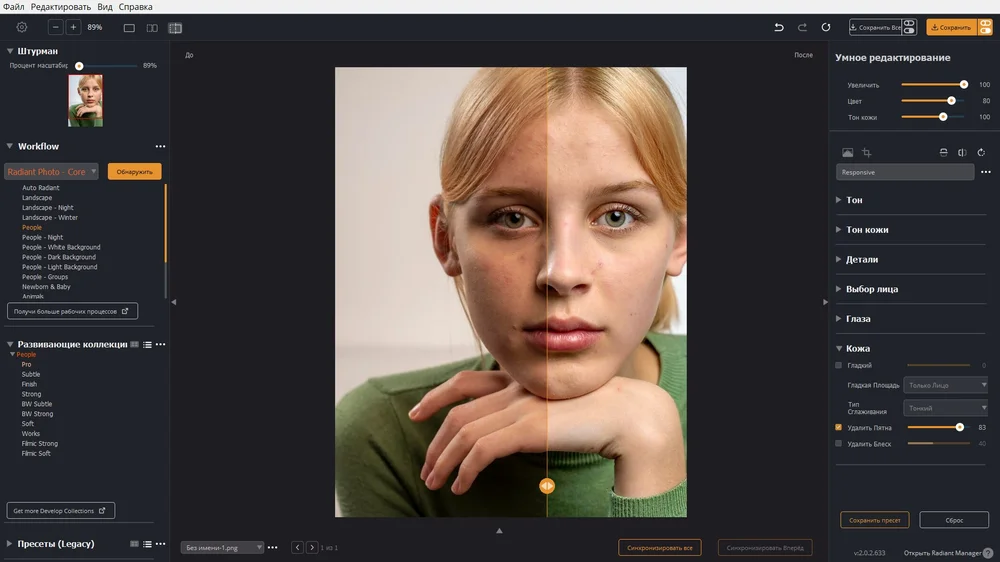Expand the bottom filmstrip with the arrow
Viewport: 1000px width, 562px height.
[499, 531]
